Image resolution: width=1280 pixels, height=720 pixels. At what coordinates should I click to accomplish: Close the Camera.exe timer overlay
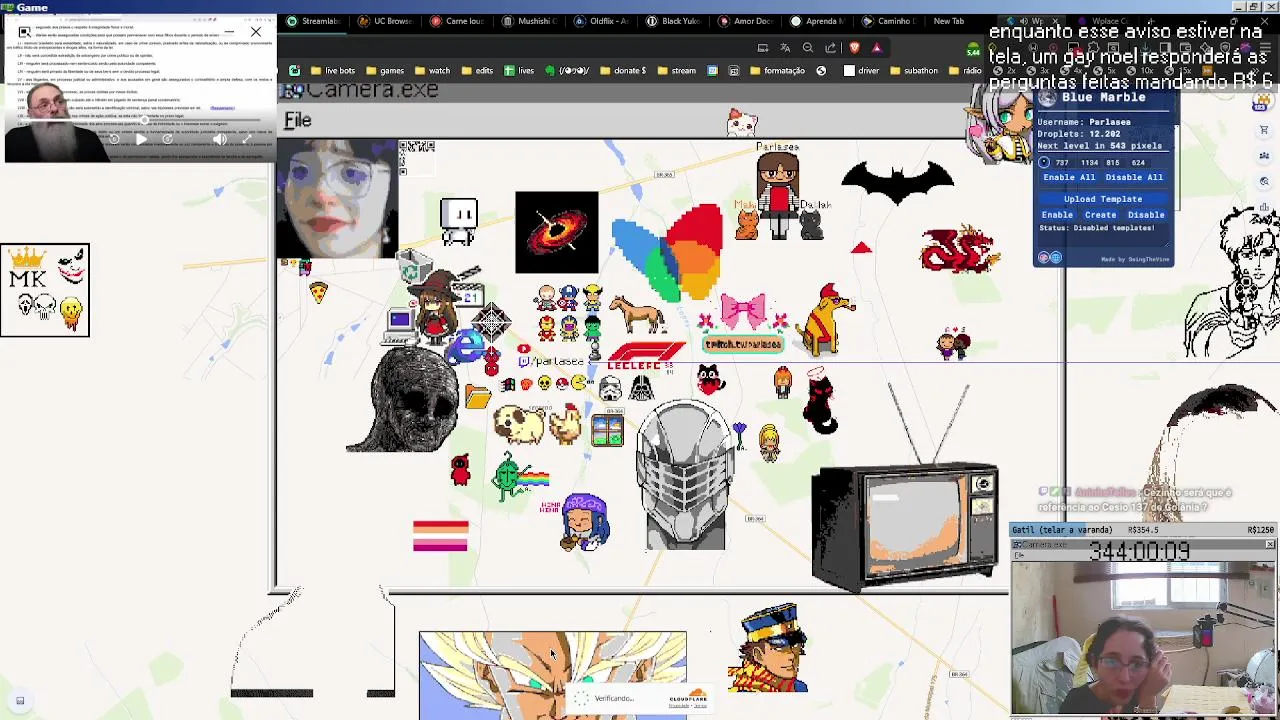tap(1270, 544)
